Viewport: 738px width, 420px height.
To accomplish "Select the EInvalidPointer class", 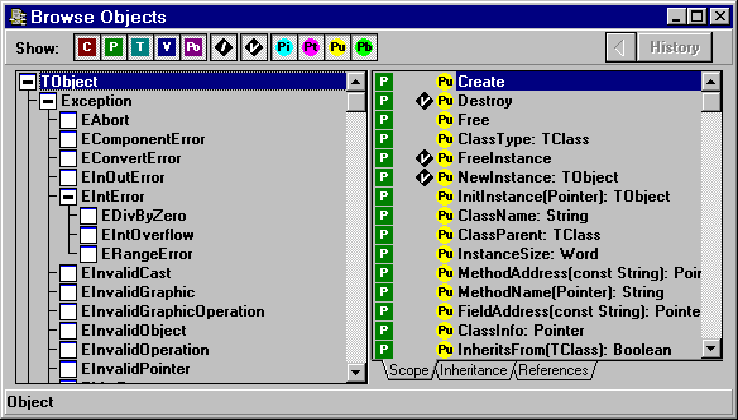I will point(136,369).
